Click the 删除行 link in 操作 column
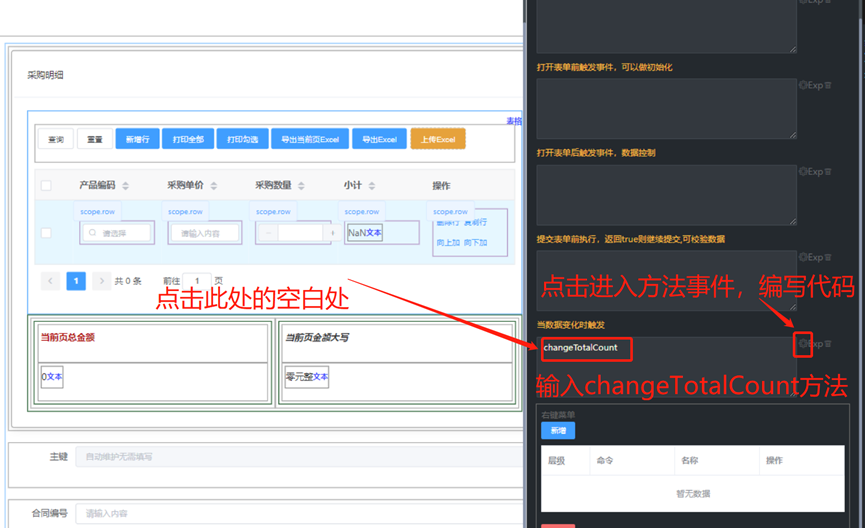The height and width of the screenshot is (528, 865). [x=447, y=222]
